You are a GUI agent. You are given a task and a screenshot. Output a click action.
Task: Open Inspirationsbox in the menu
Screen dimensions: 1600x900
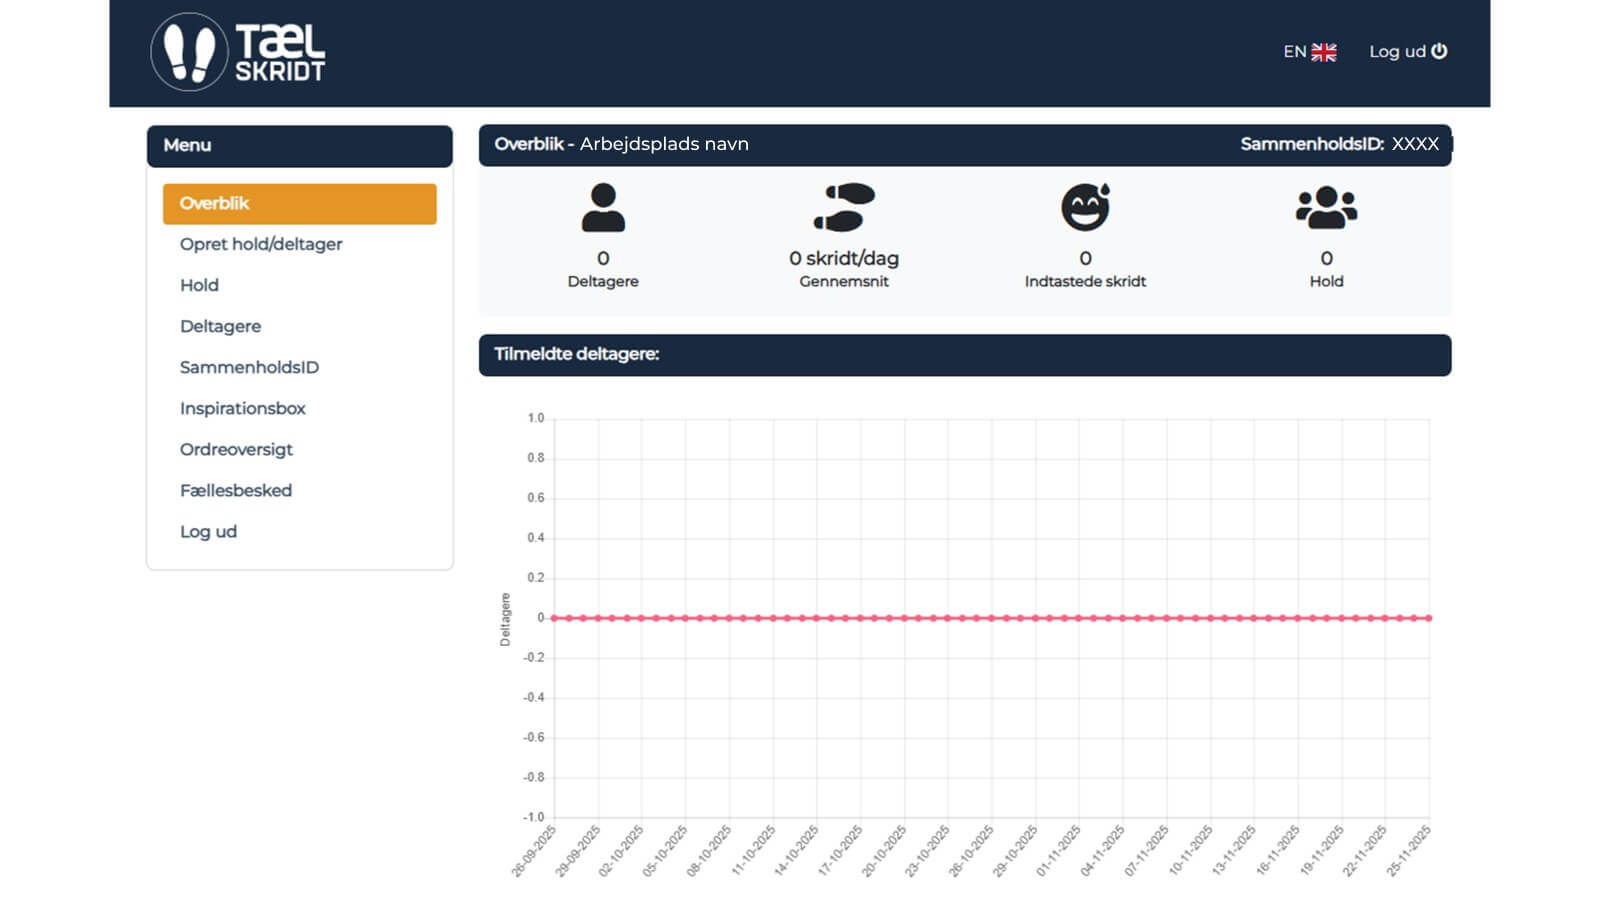243,408
